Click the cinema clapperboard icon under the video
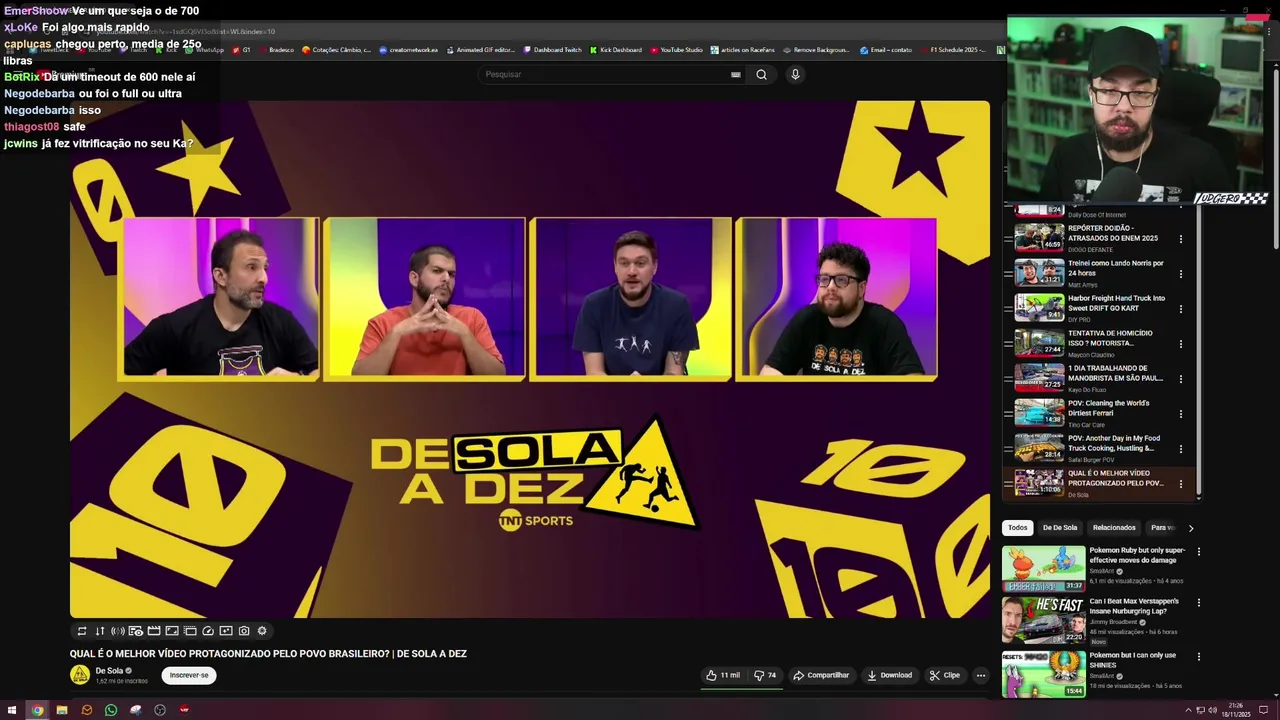Screen dimensions: 1280x720 coord(154,631)
